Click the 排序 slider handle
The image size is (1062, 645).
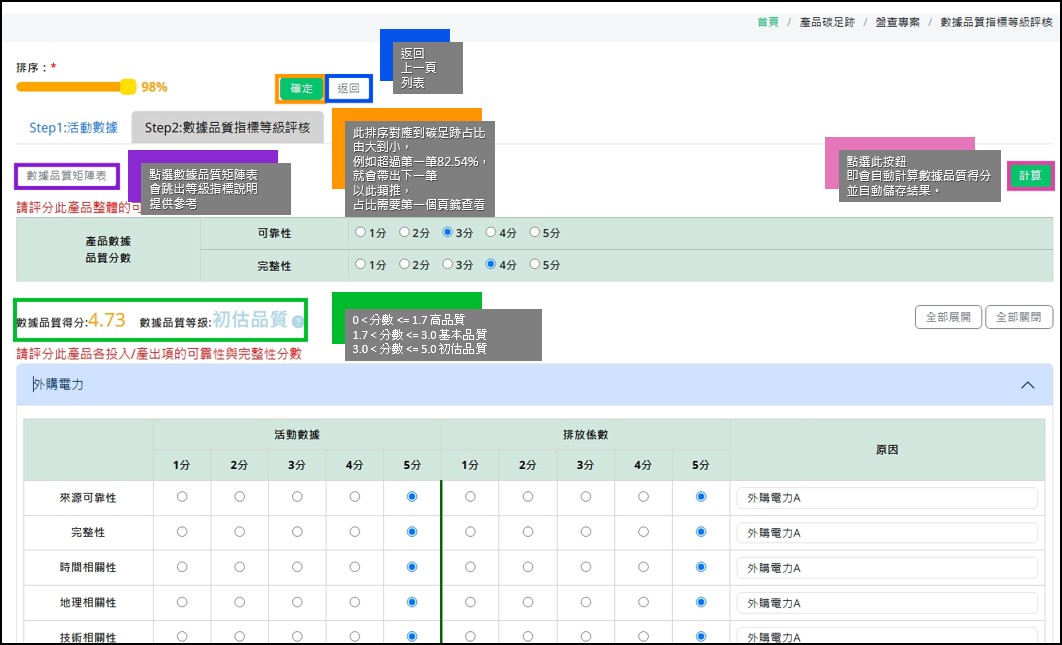[x=128, y=87]
